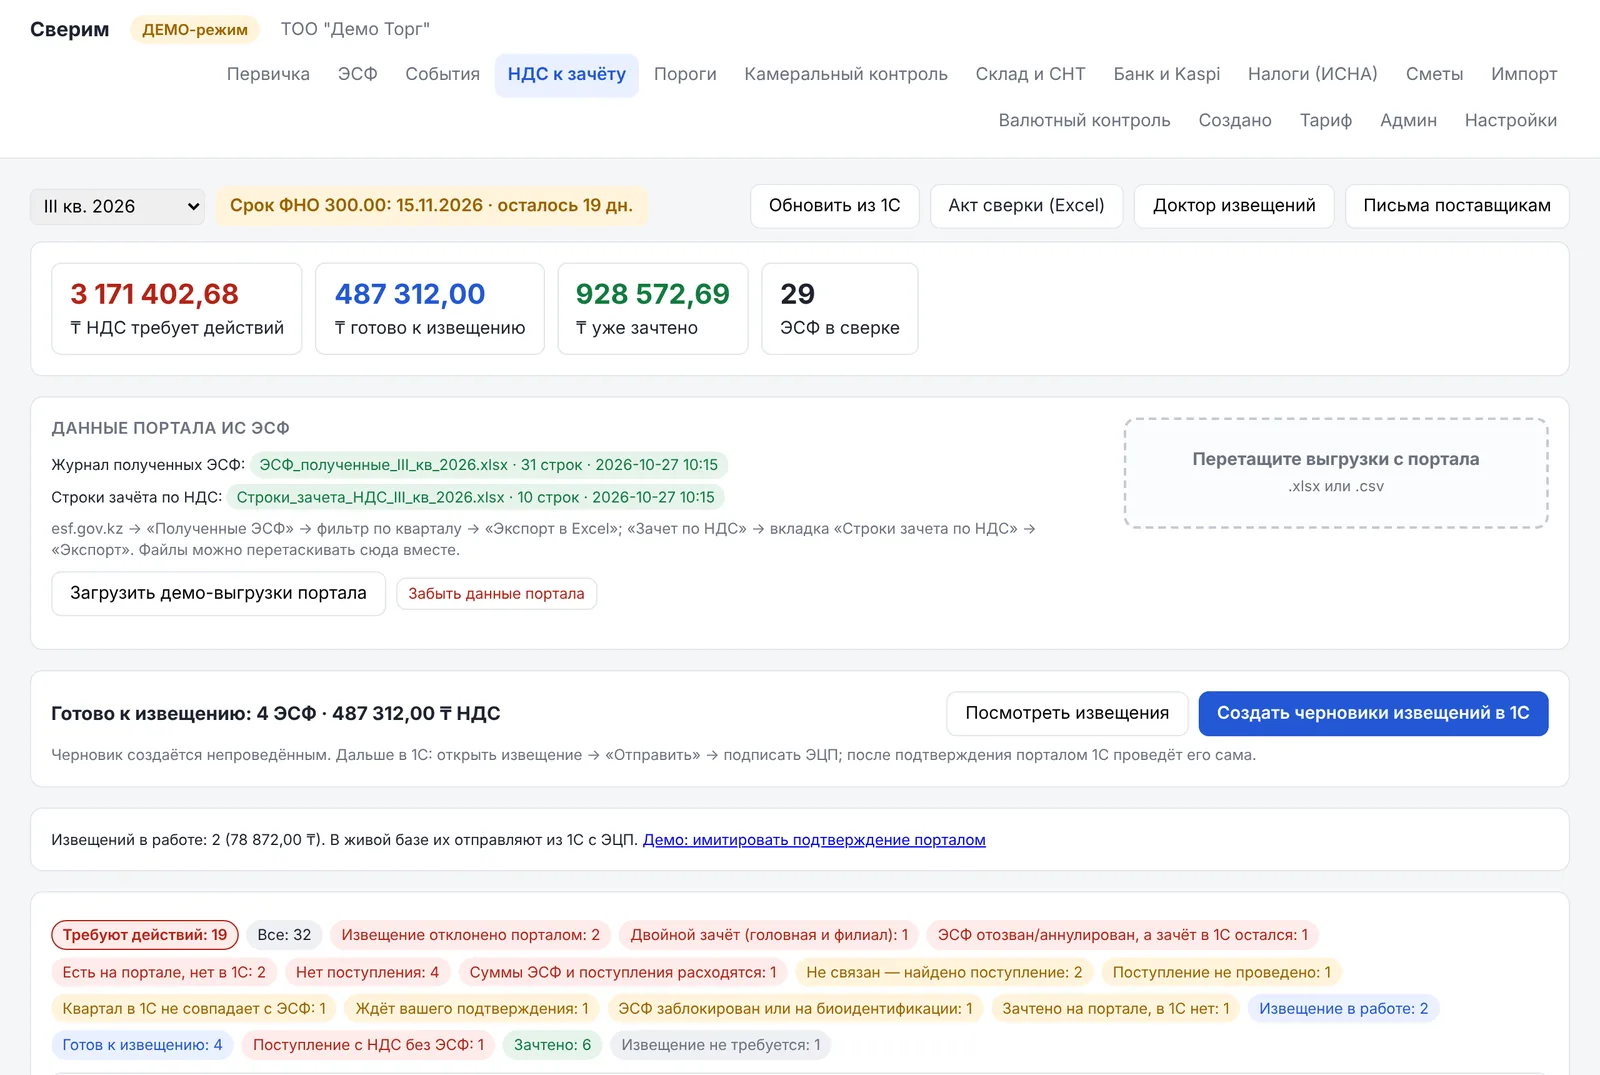Open Валютный контроль section
This screenshot has height=1075, width=1600.
coord(1084,120)
